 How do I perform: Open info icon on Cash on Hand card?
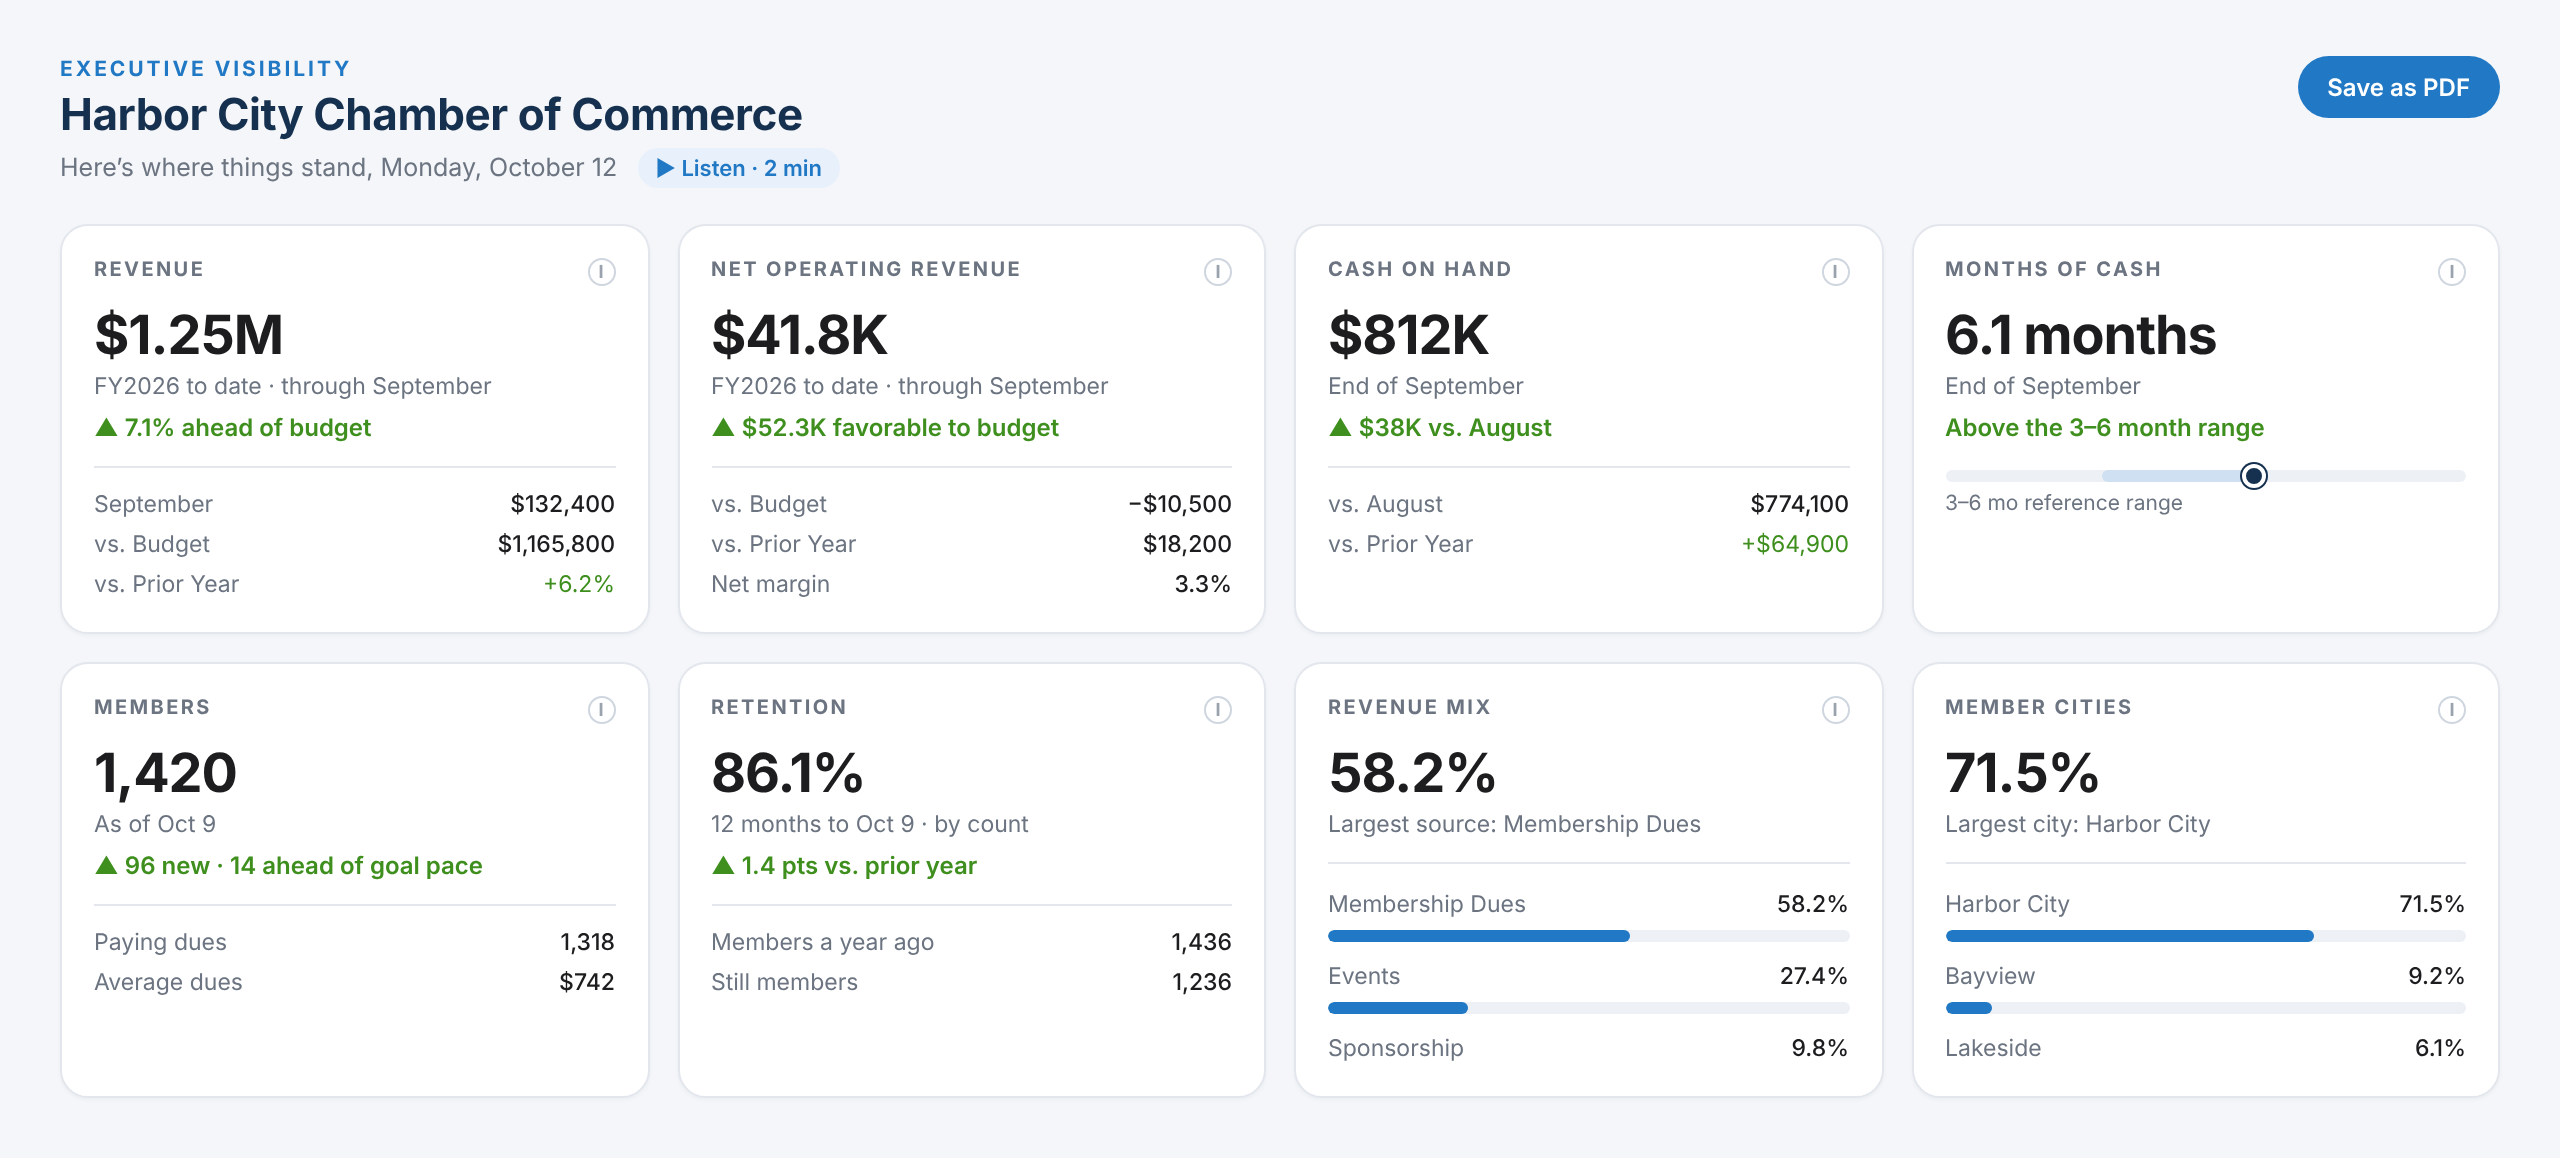(x=1835, y=271)
